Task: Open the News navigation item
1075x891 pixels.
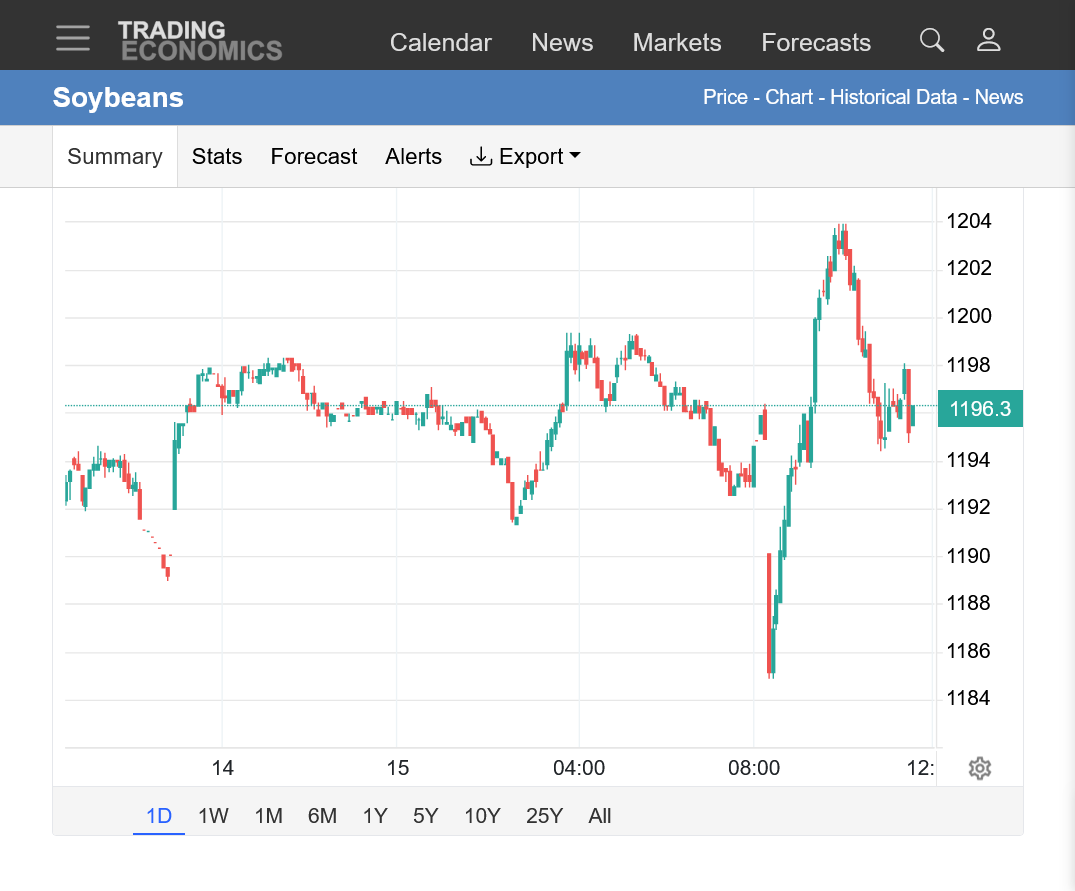Action: 562,42
